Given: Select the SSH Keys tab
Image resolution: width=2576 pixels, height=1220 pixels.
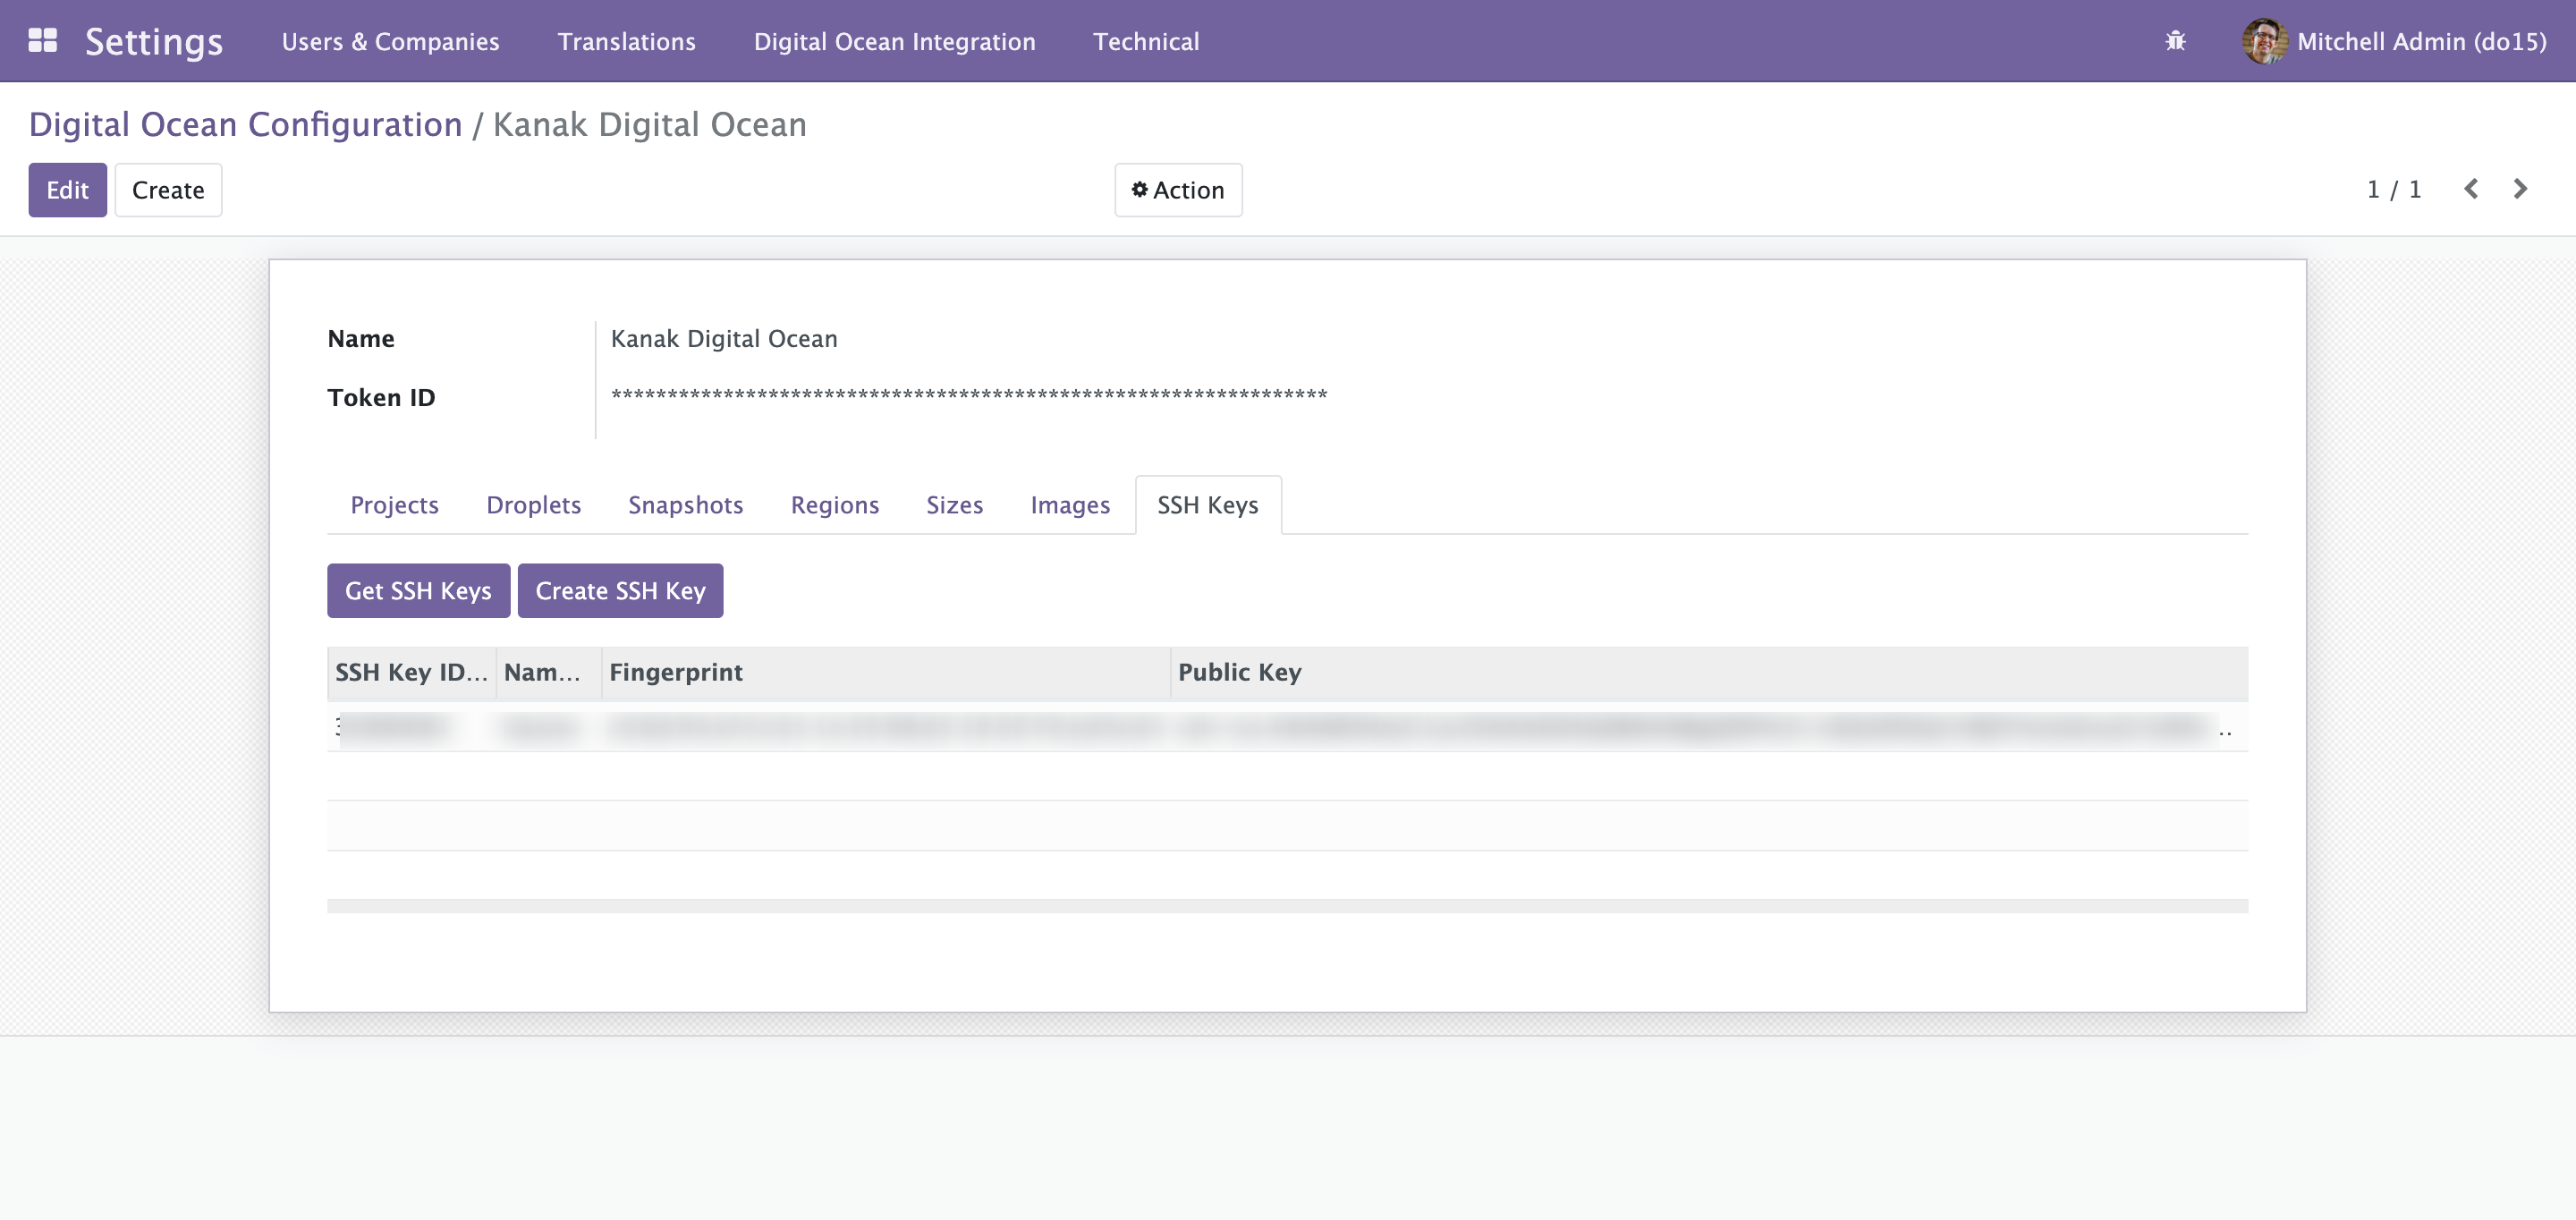Looking at the screenshot, I should (x=1207, y=505).
